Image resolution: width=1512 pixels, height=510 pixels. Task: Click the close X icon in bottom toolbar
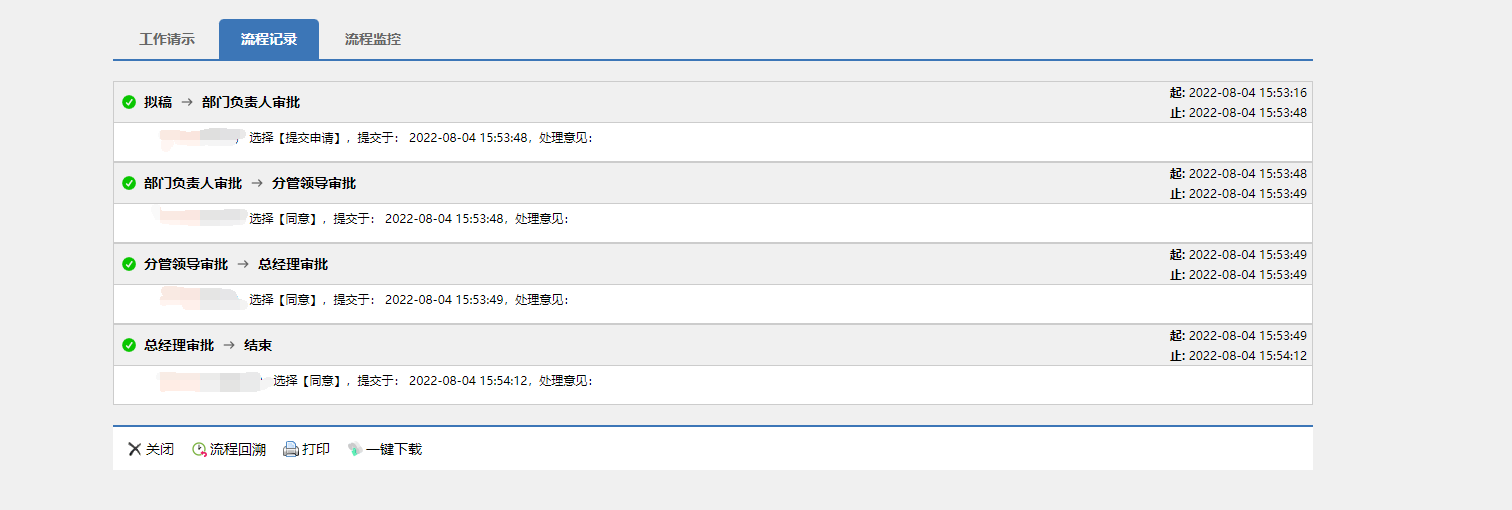[134, 450]
